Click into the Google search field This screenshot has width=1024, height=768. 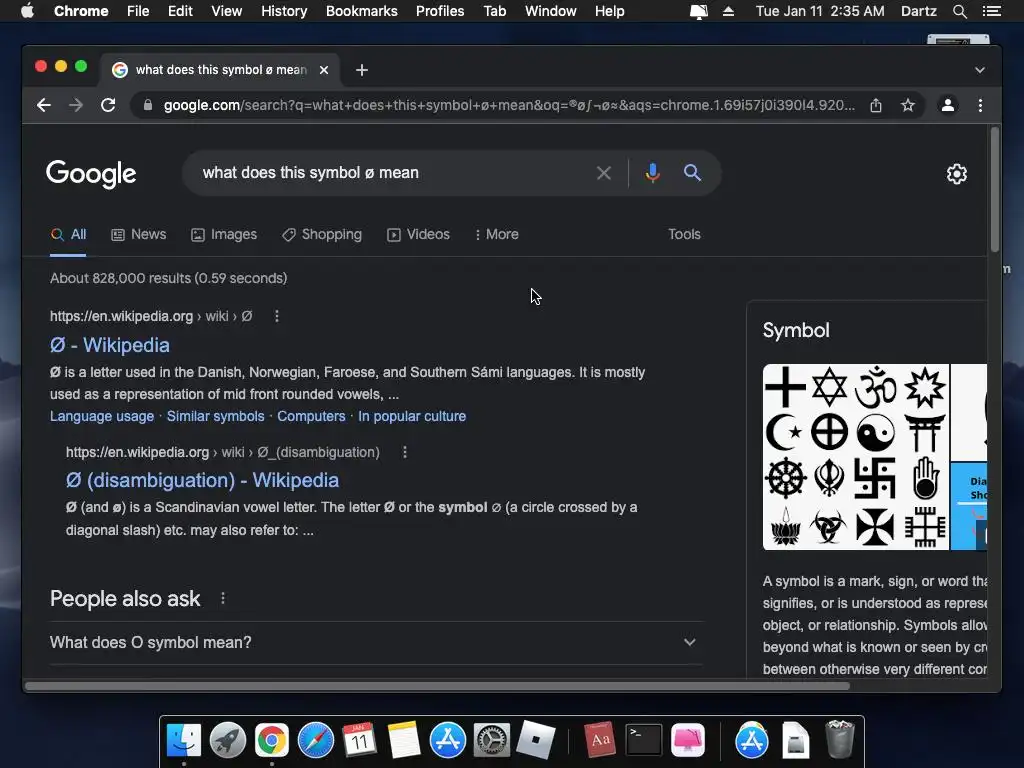(392, 173)
